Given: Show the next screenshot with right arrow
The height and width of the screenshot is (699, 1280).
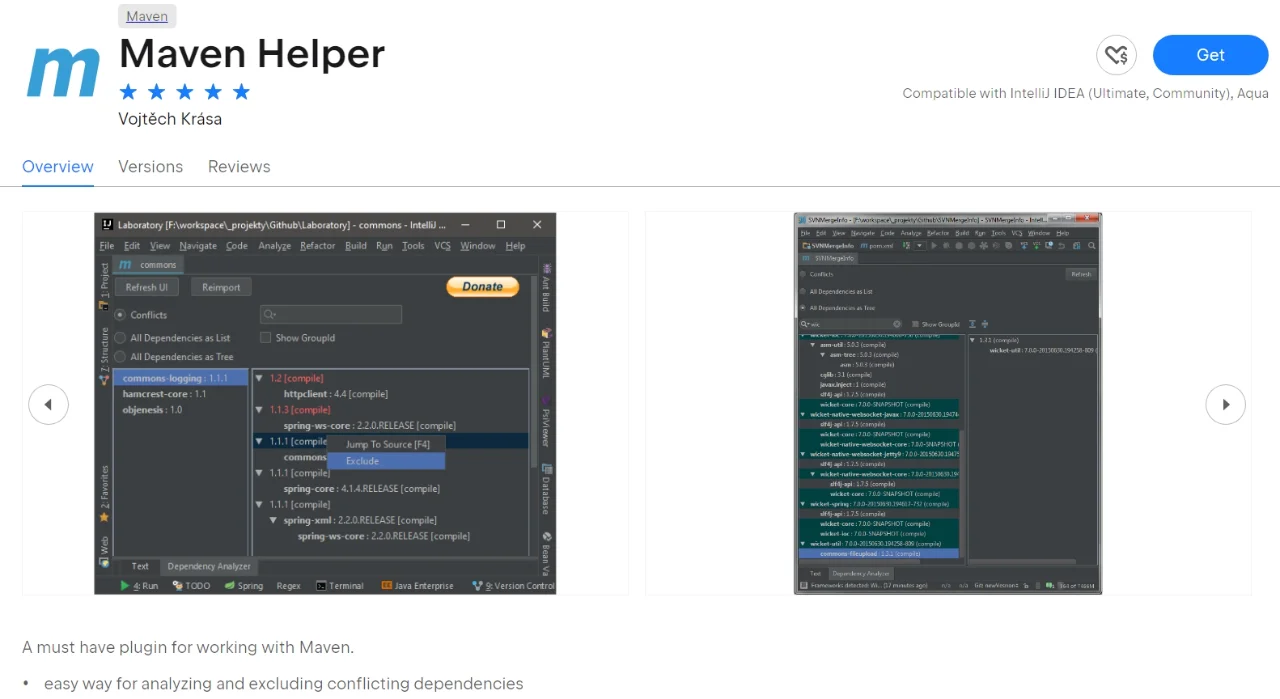Looking at the screenshot, I should tap(1225, 405).
